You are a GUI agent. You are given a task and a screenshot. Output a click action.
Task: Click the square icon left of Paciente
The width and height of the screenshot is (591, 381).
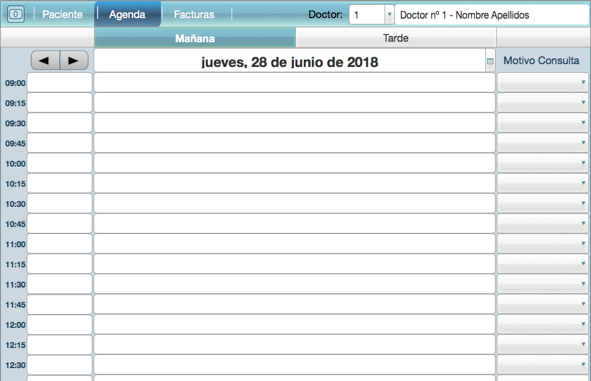click(x=15, y=14)
